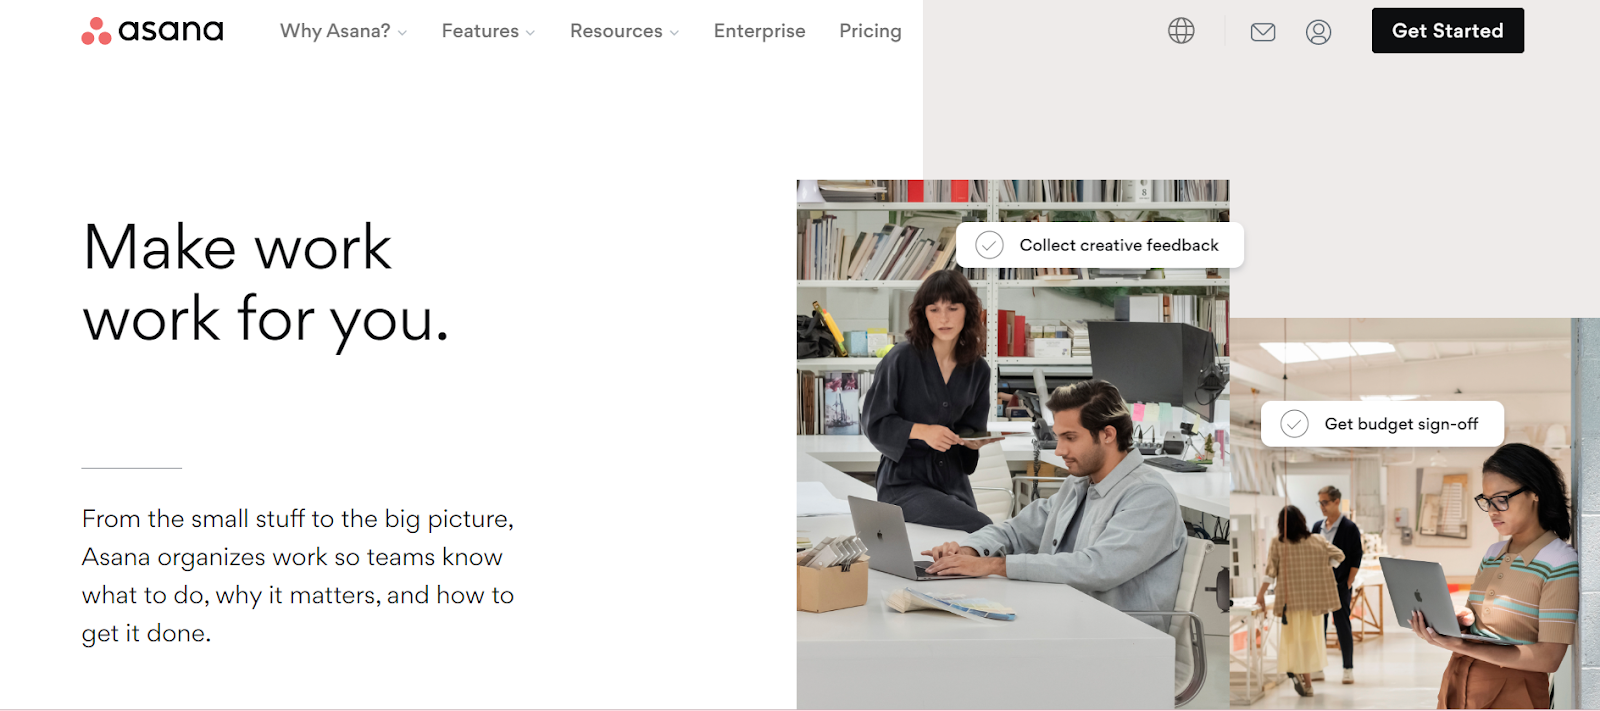Toggle the Collect creative feedback checkmark
Image resolution: width=1600 pixels, height=711 pixels.
989,245
